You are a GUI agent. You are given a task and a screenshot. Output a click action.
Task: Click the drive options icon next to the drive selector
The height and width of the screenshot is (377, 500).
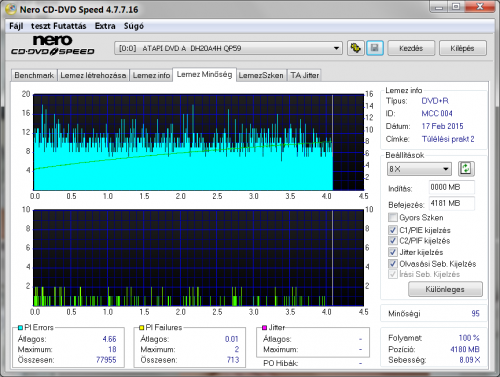[x=355, y=48]
